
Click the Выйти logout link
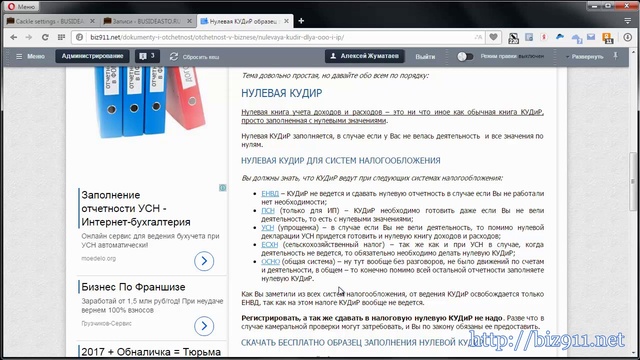425,57
